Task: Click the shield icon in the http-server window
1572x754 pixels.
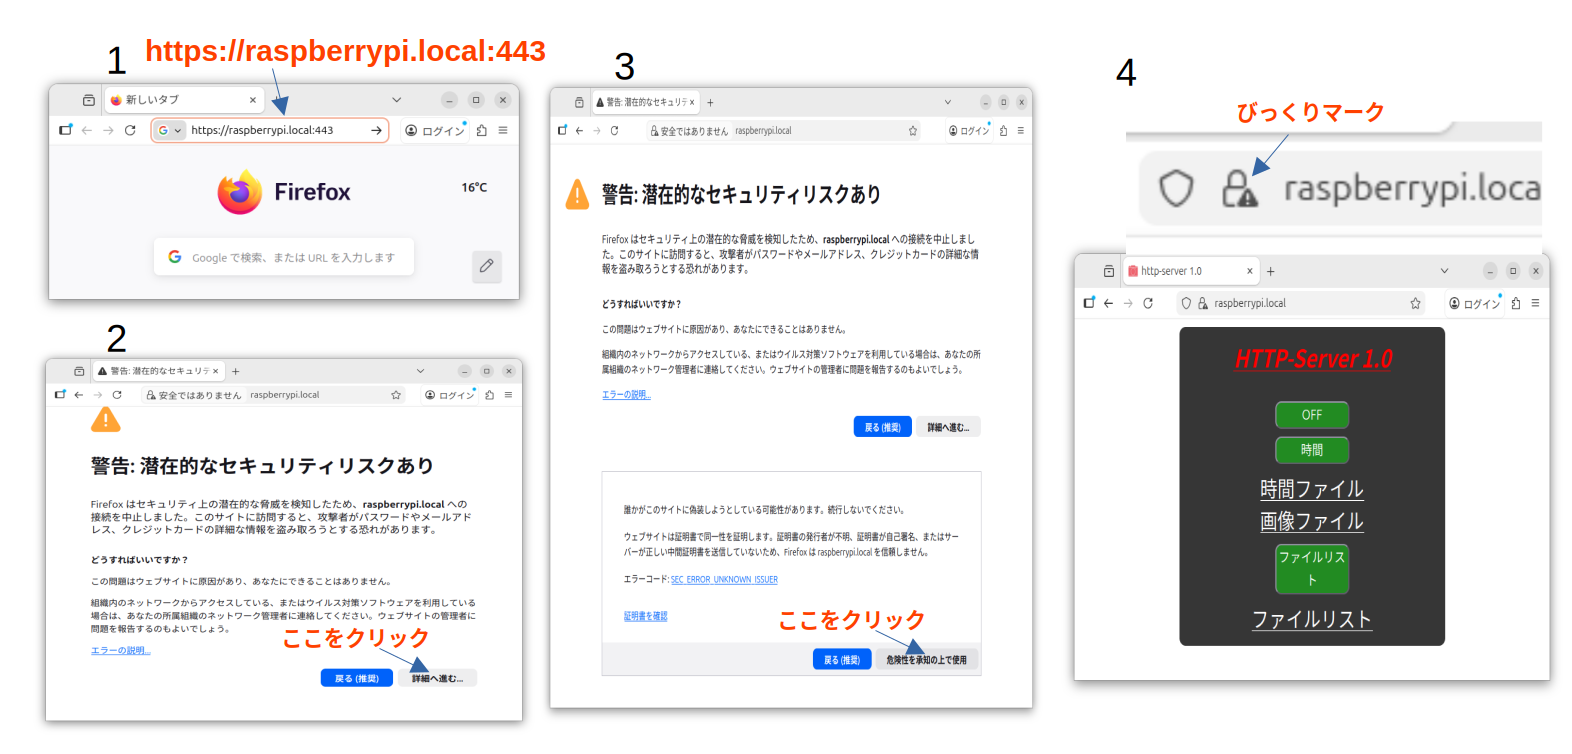Action: pos(1186,303)
